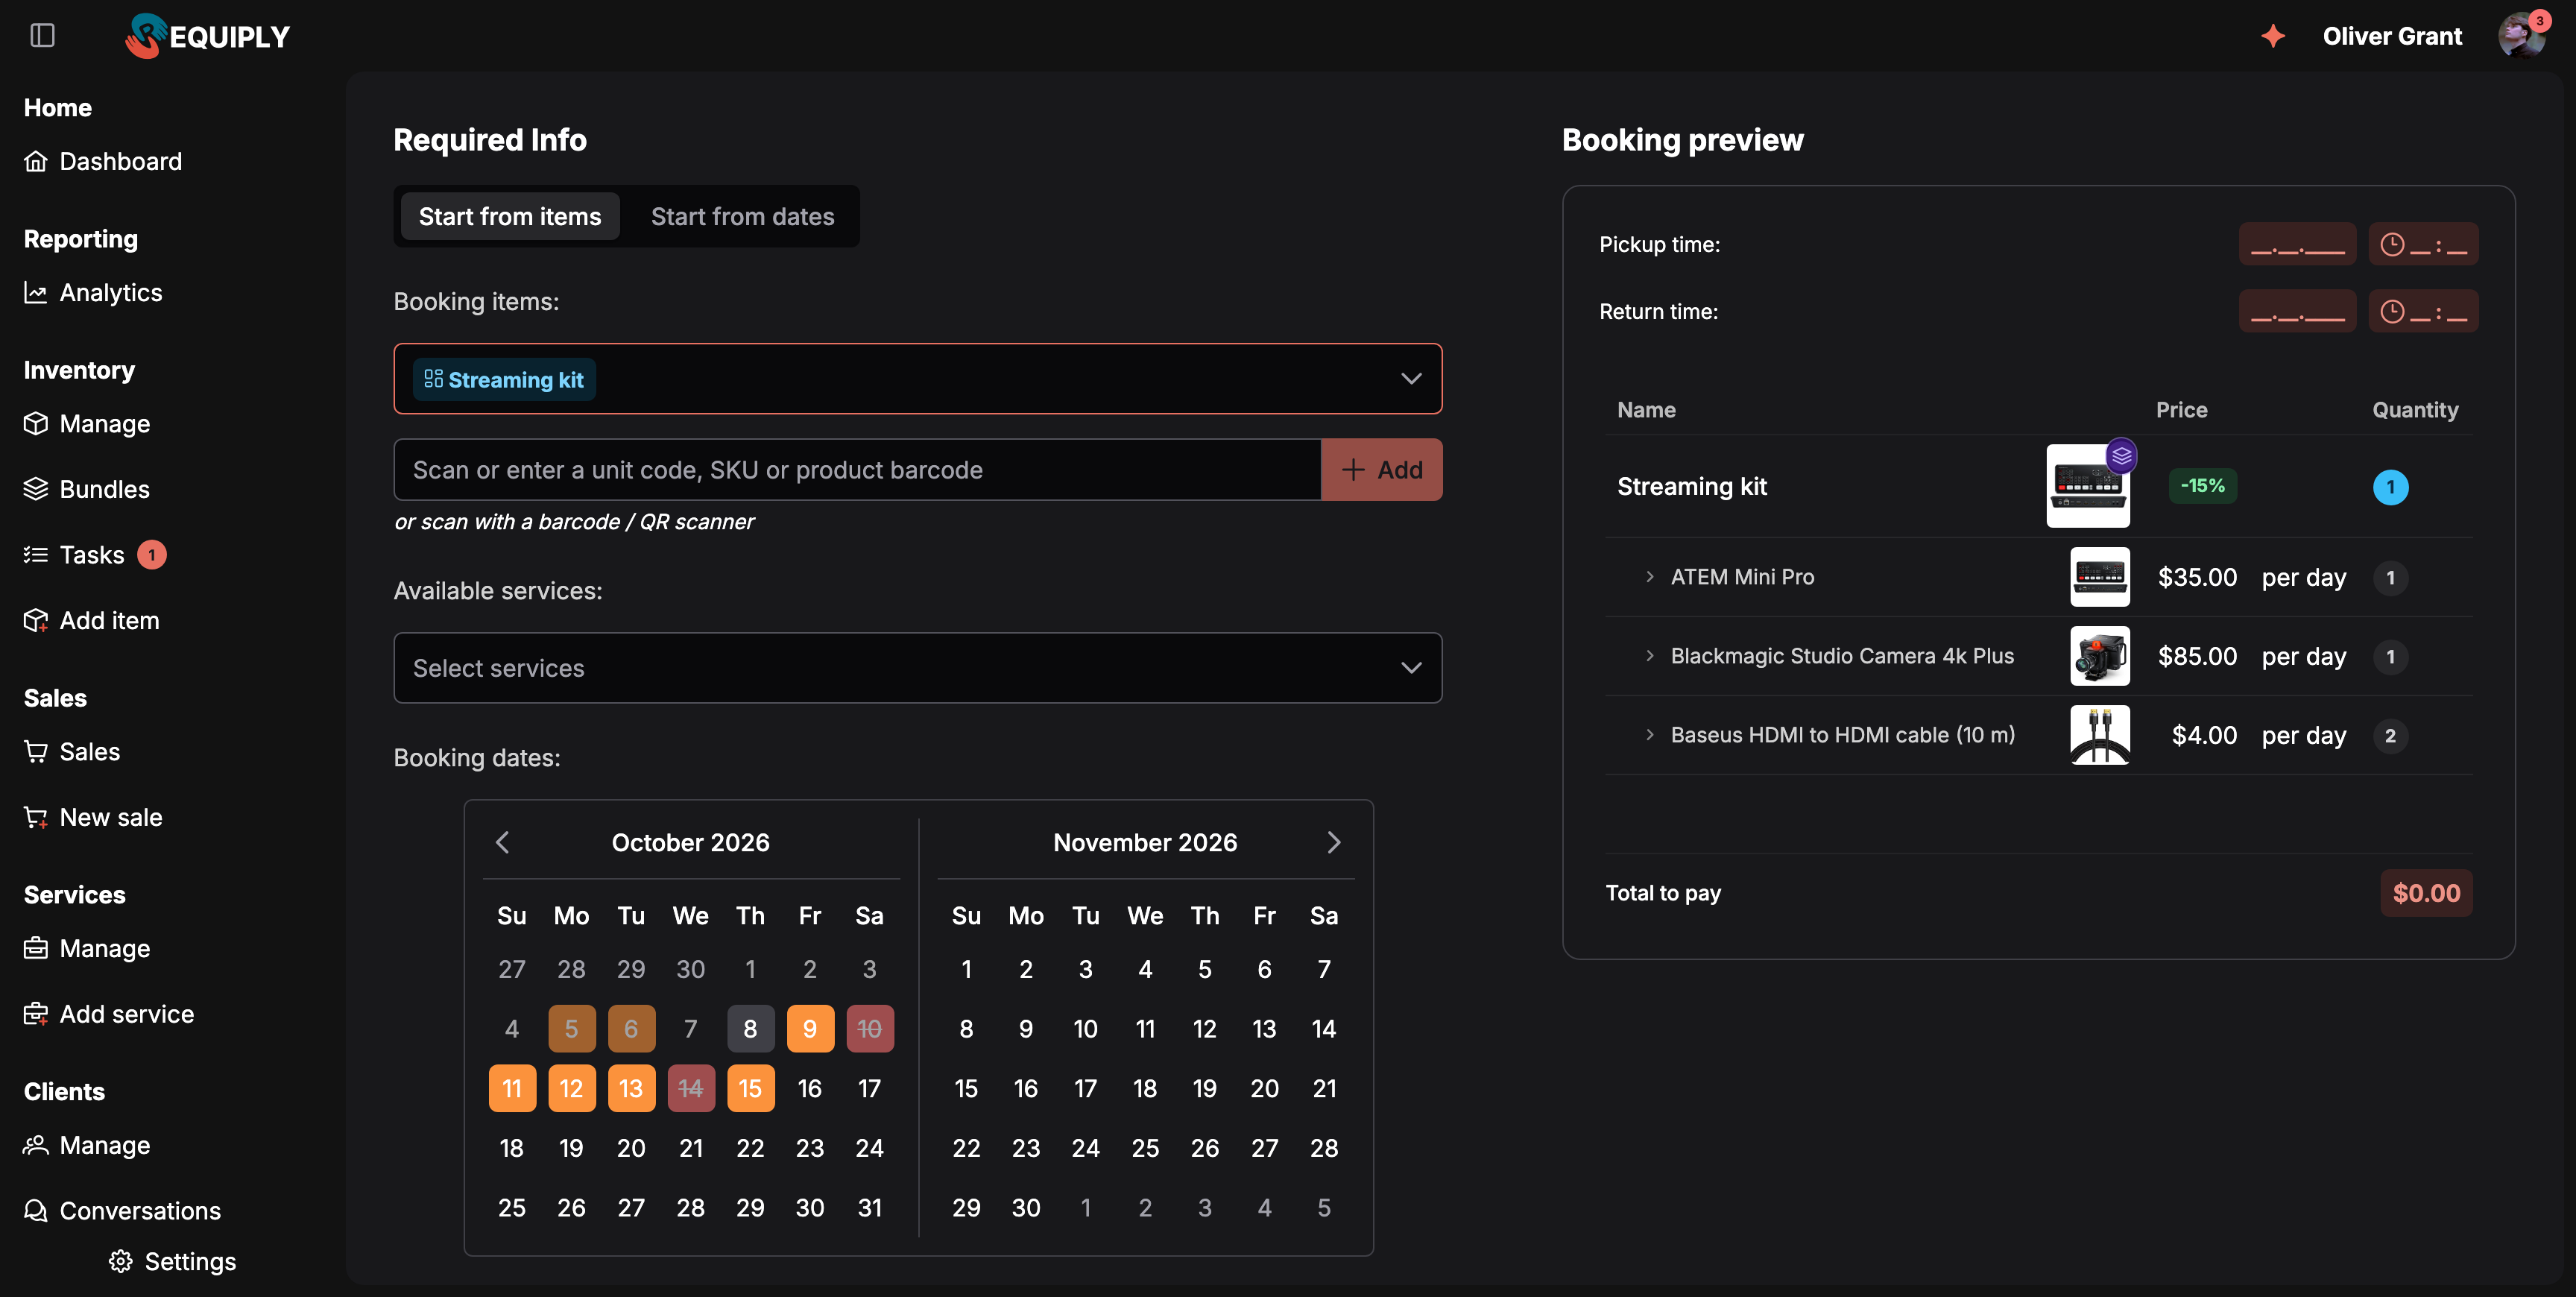Image resolution: width=2576 pixels, height=1297 pixels.
Task: Collapse sidebar with the panel toggle icon
Action: [43, 36]
